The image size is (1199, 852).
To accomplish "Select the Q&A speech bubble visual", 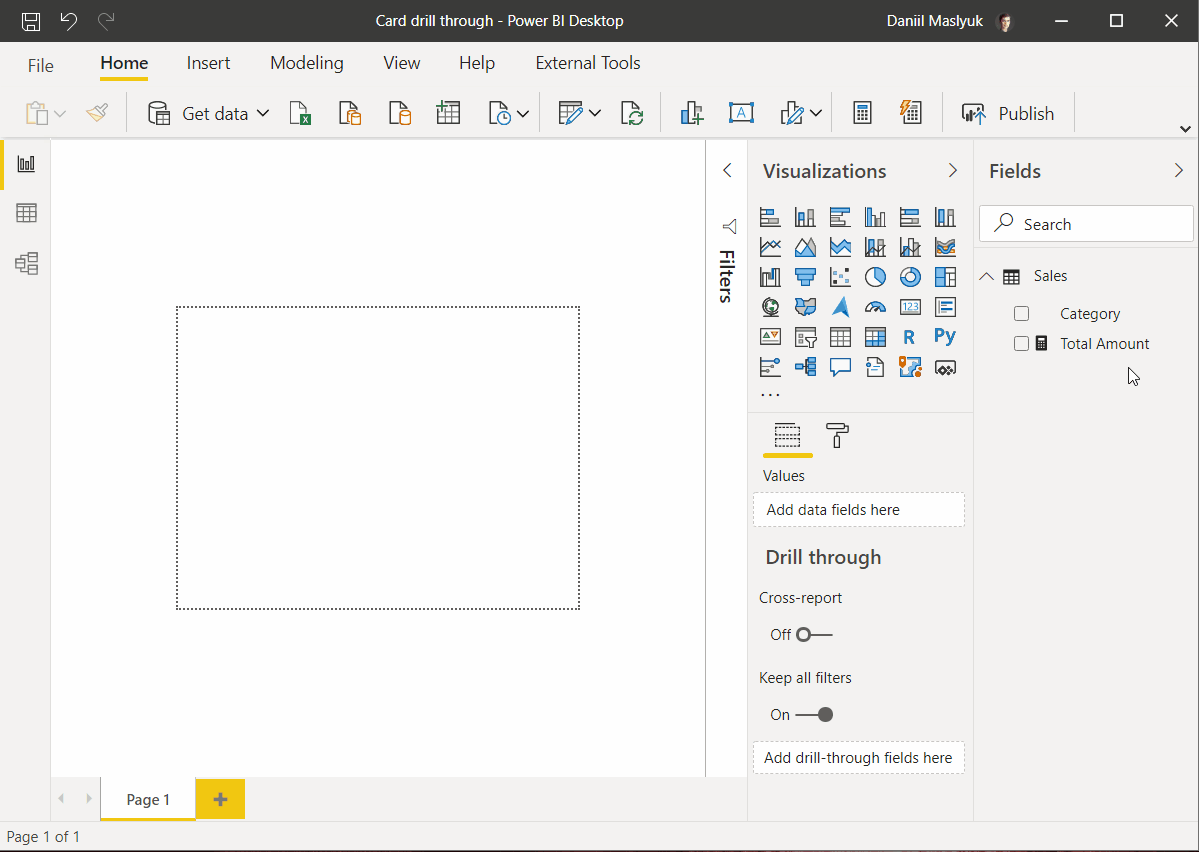I will click(x=840, y=367).
